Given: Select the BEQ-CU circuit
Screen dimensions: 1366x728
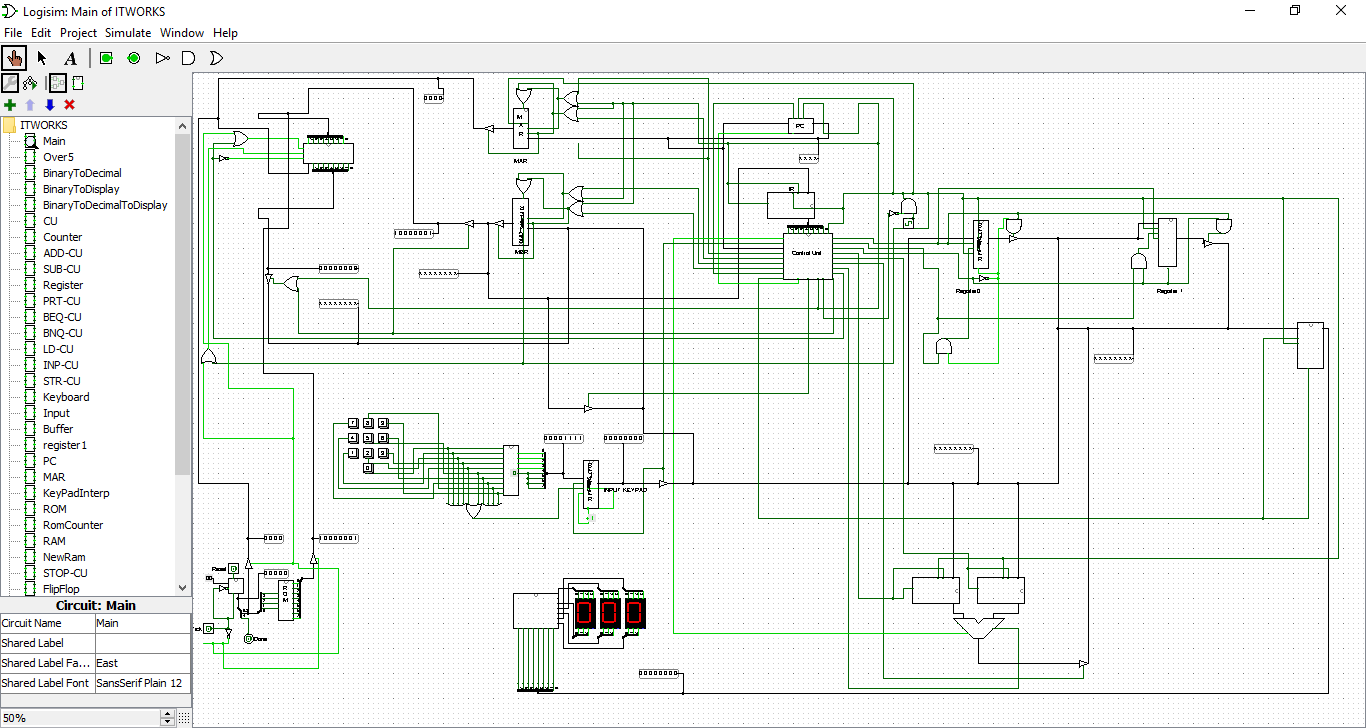Looking at the screenshot, I should (62, 317).
